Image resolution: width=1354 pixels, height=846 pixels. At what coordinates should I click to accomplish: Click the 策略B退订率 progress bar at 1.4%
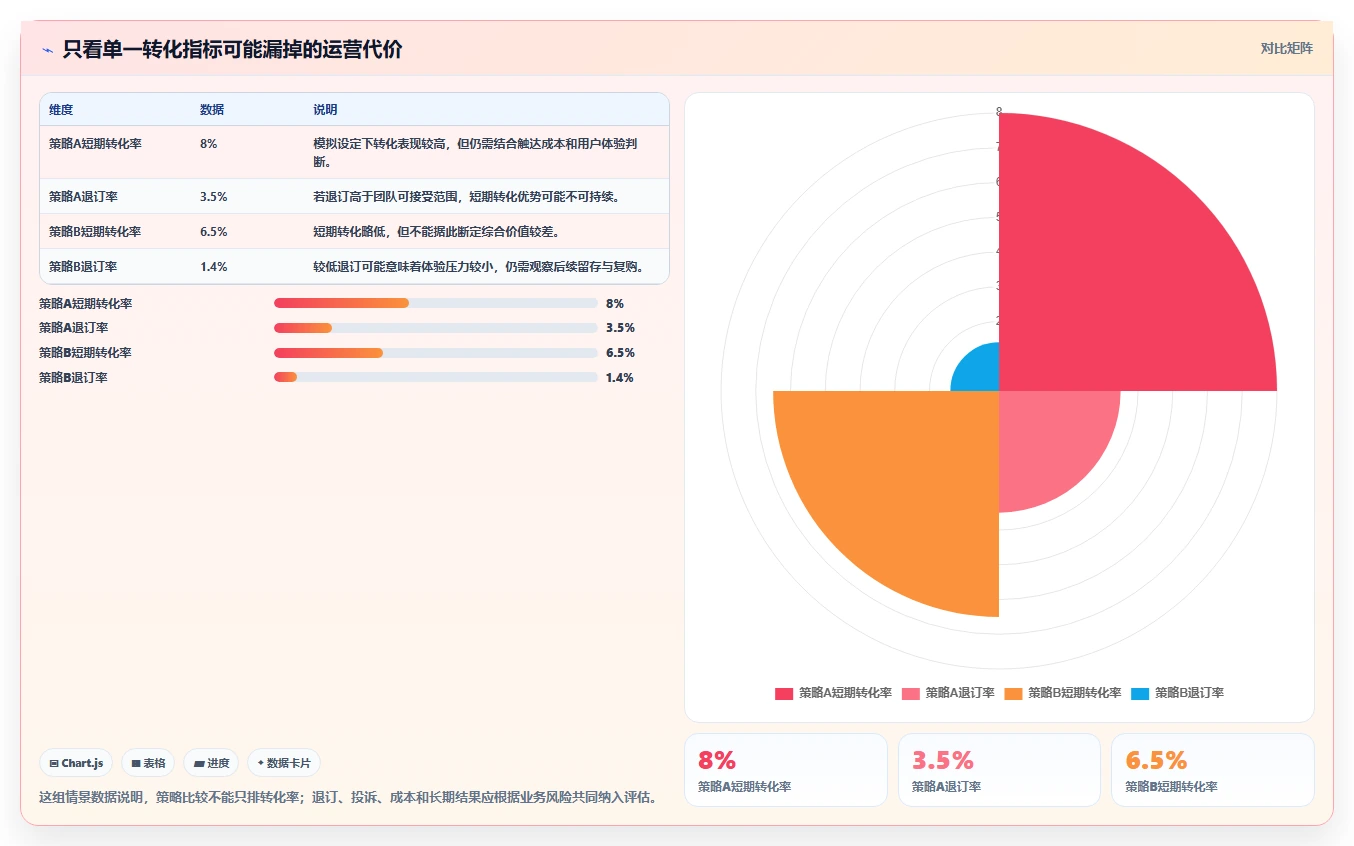(436, 377)
